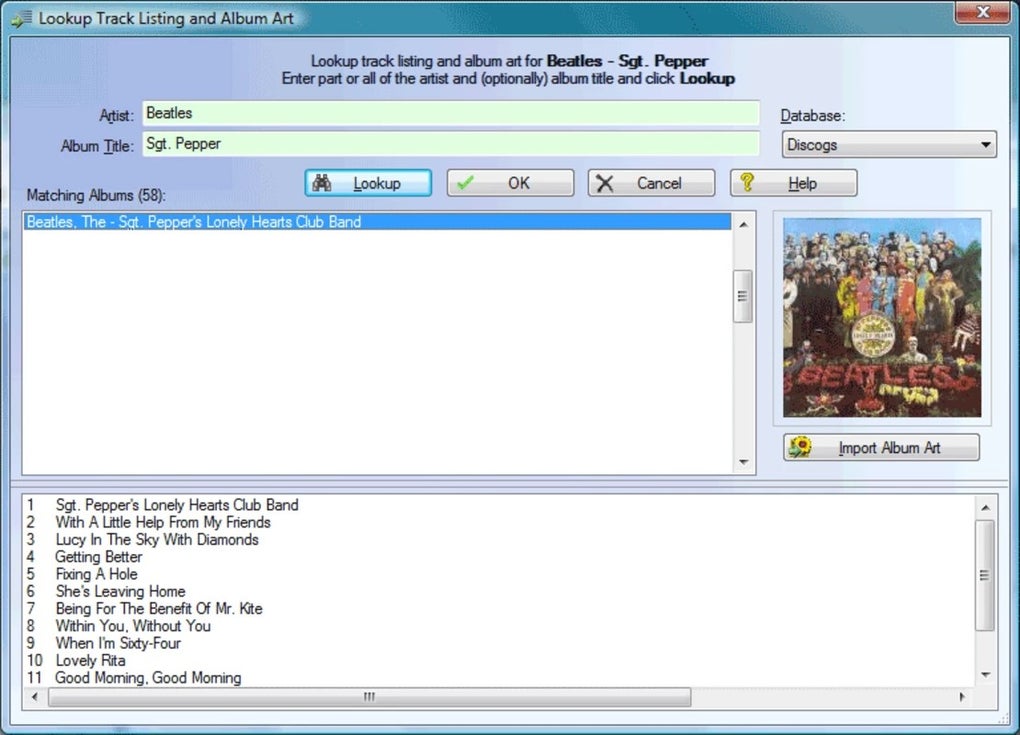This screenshot has width=1020, height=735.
Task: Open Help for the lookup dialog
Action: 793,182
